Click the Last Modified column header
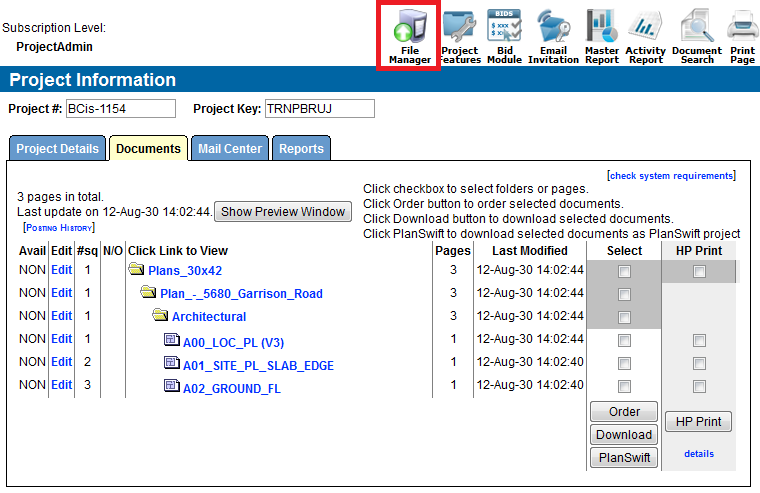760x493 pixels. (x=530, y=251)
